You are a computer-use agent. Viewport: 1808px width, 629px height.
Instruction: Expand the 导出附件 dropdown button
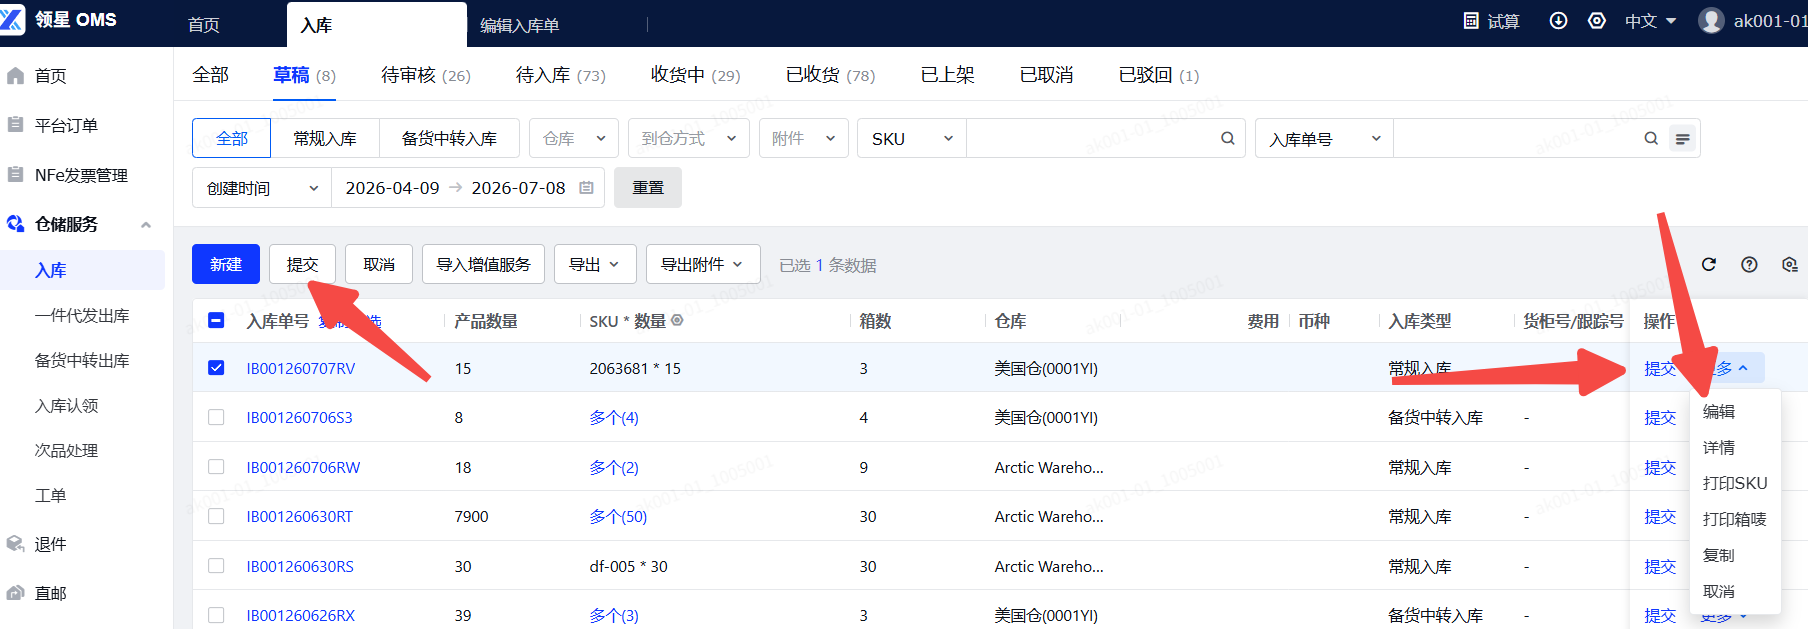coord(702,264)
